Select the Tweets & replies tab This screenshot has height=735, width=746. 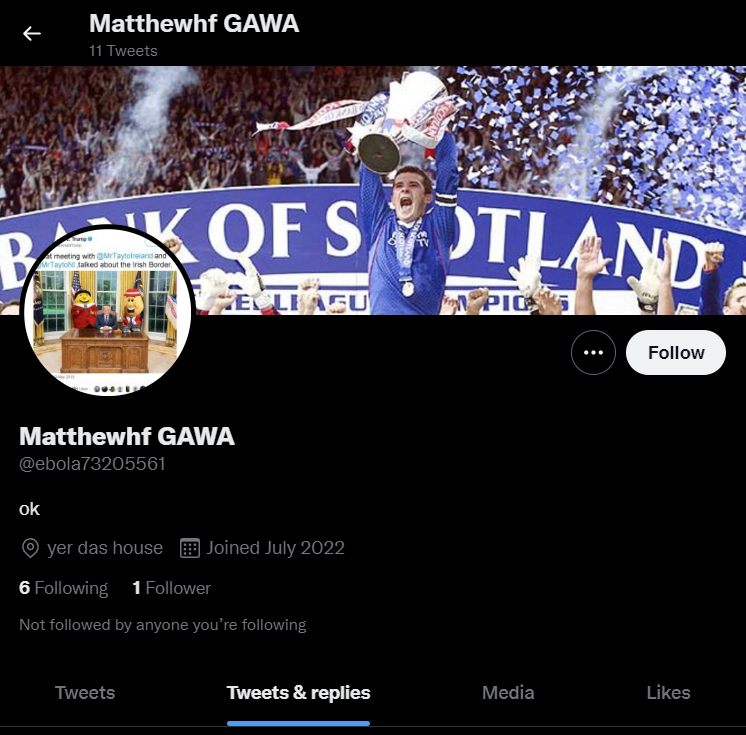[x=298, y=693]
